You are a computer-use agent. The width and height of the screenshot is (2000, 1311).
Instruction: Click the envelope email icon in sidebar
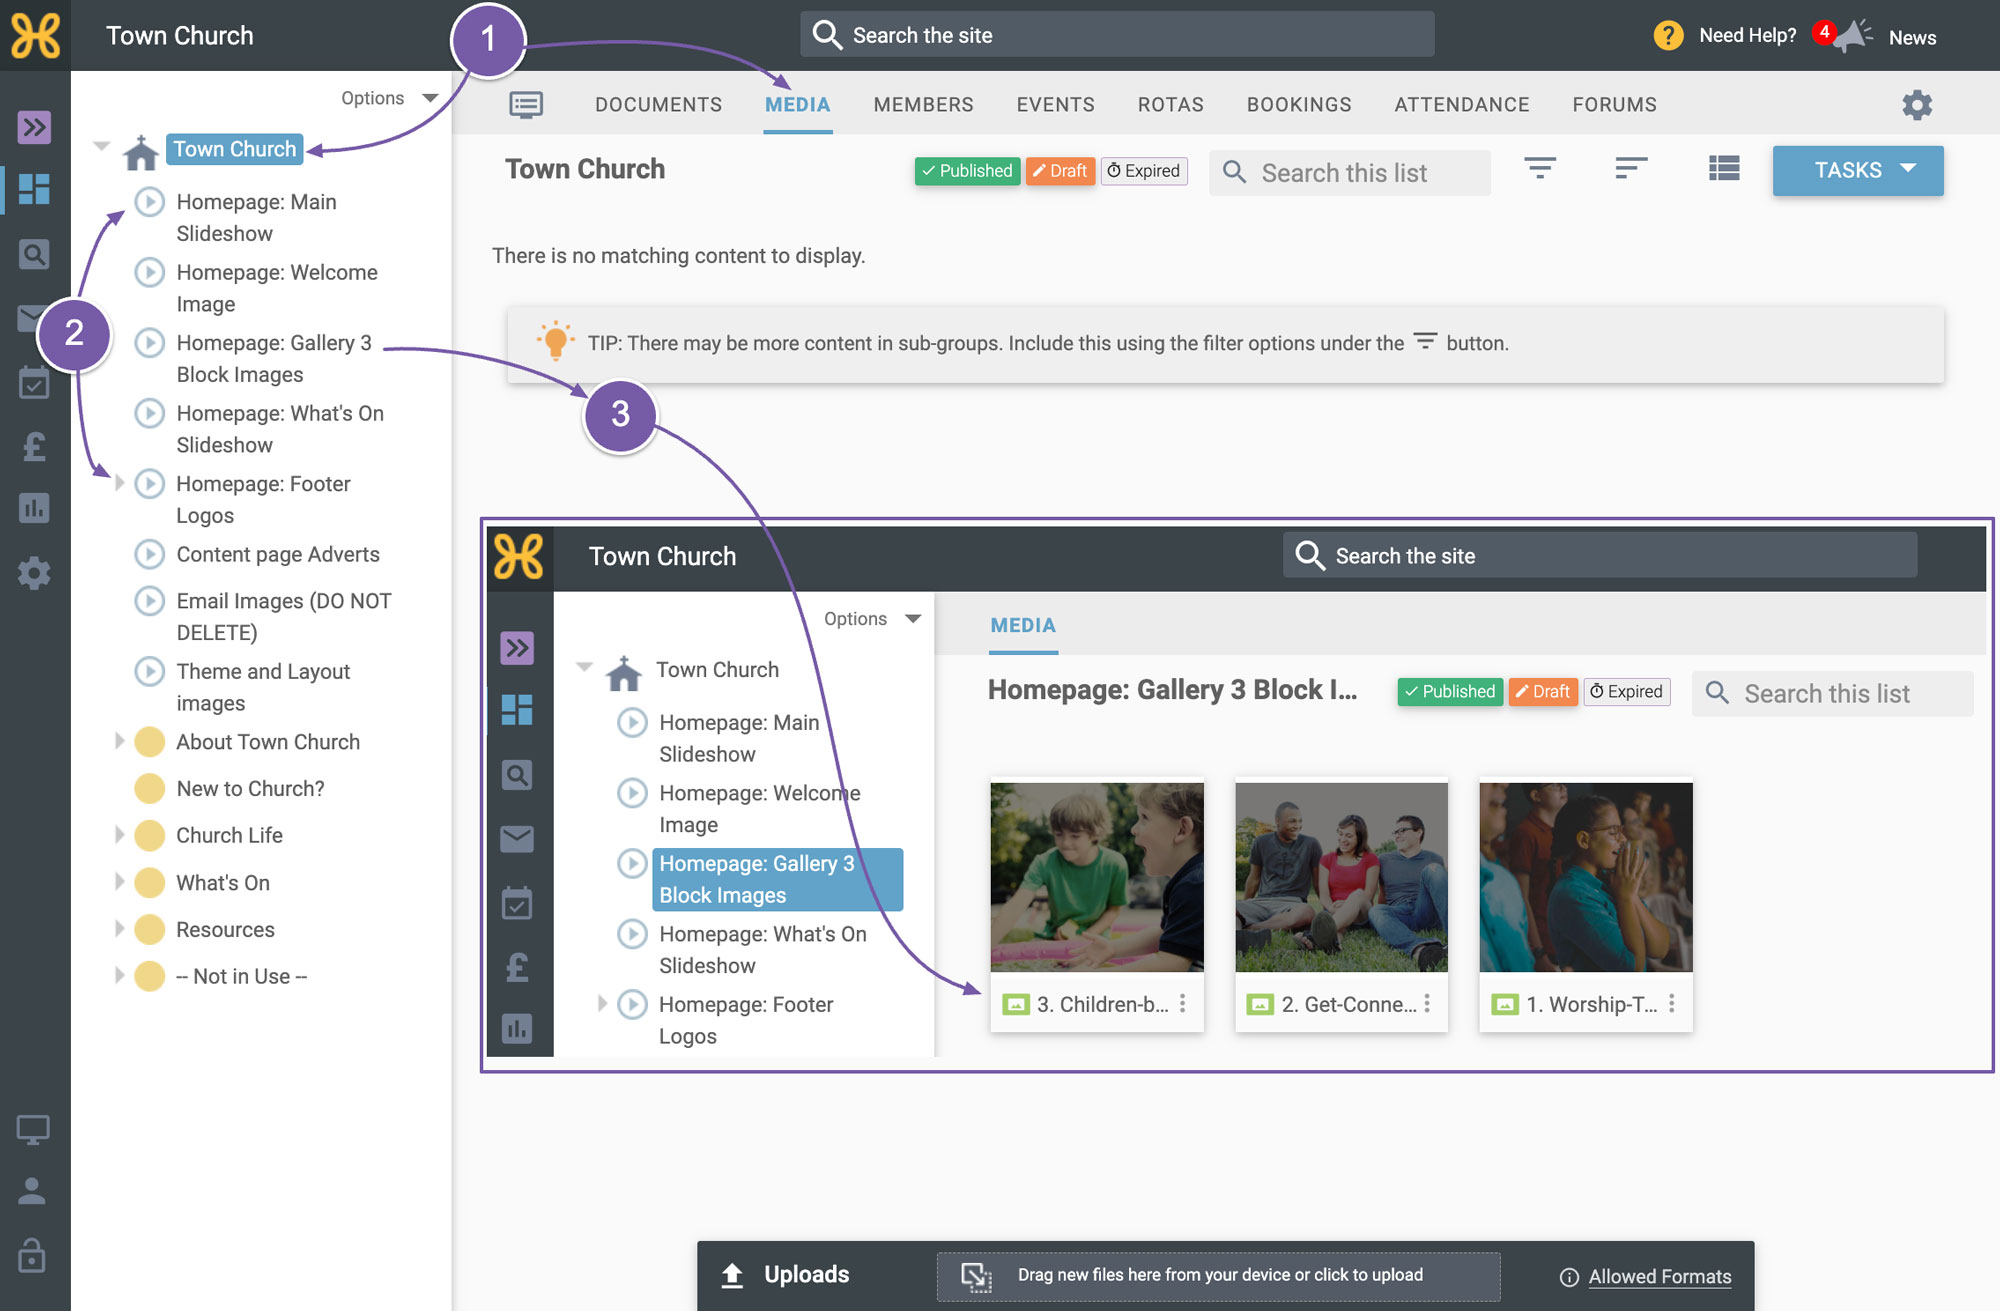tap(28, 318)
